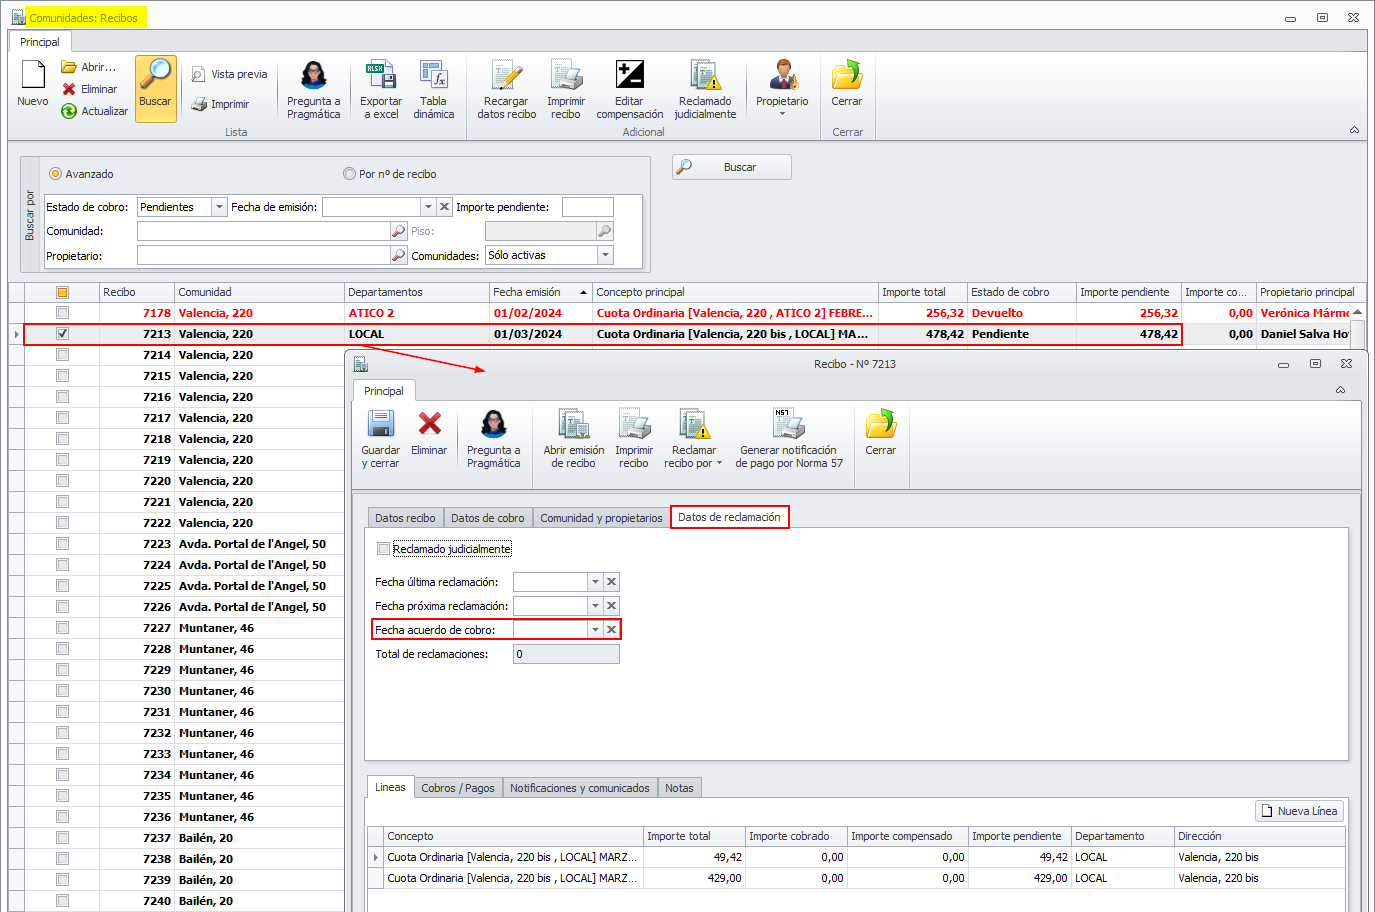Open the Cobros / Pagos tab
The image size is (1375, 912).
pyautogui.click(x=458, y=788)
